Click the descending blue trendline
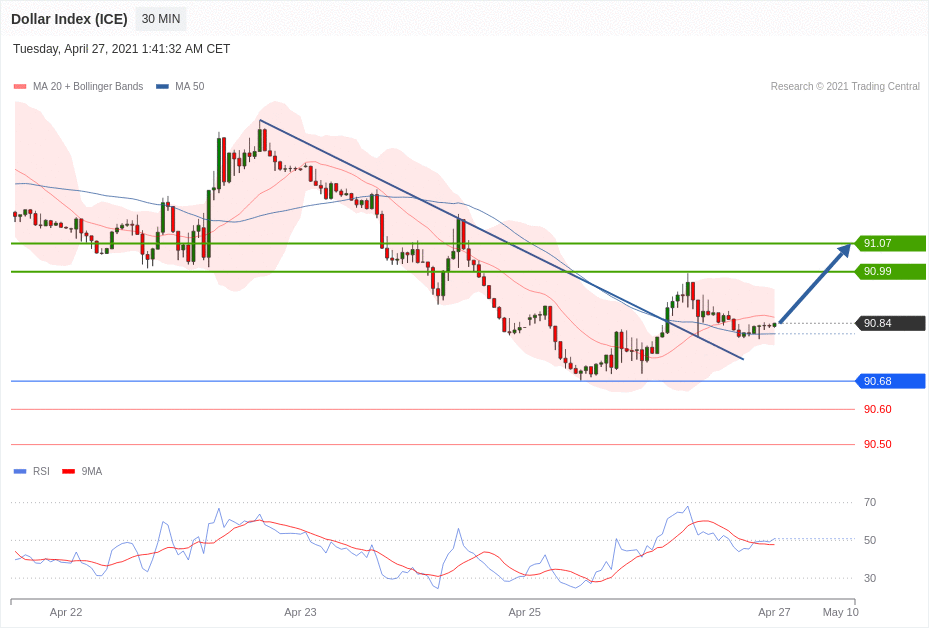 click(x=500, y=239)
